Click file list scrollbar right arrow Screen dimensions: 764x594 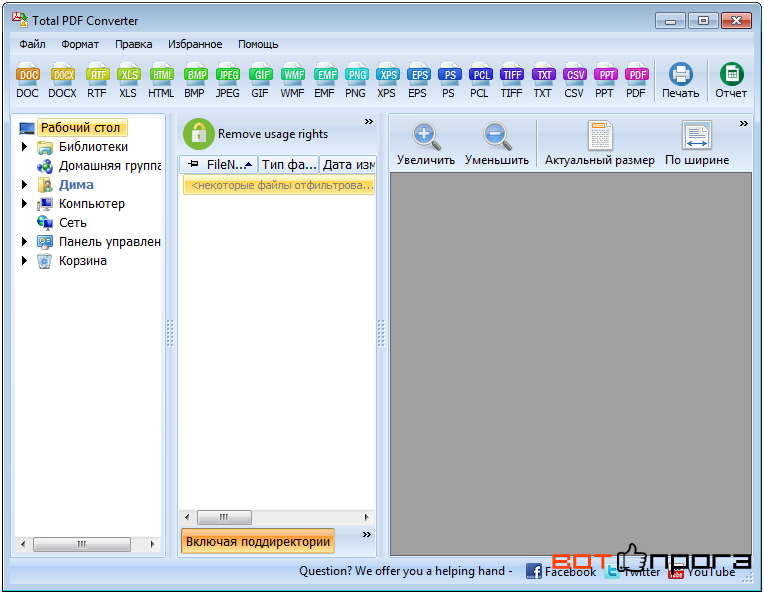pos(366,517)
